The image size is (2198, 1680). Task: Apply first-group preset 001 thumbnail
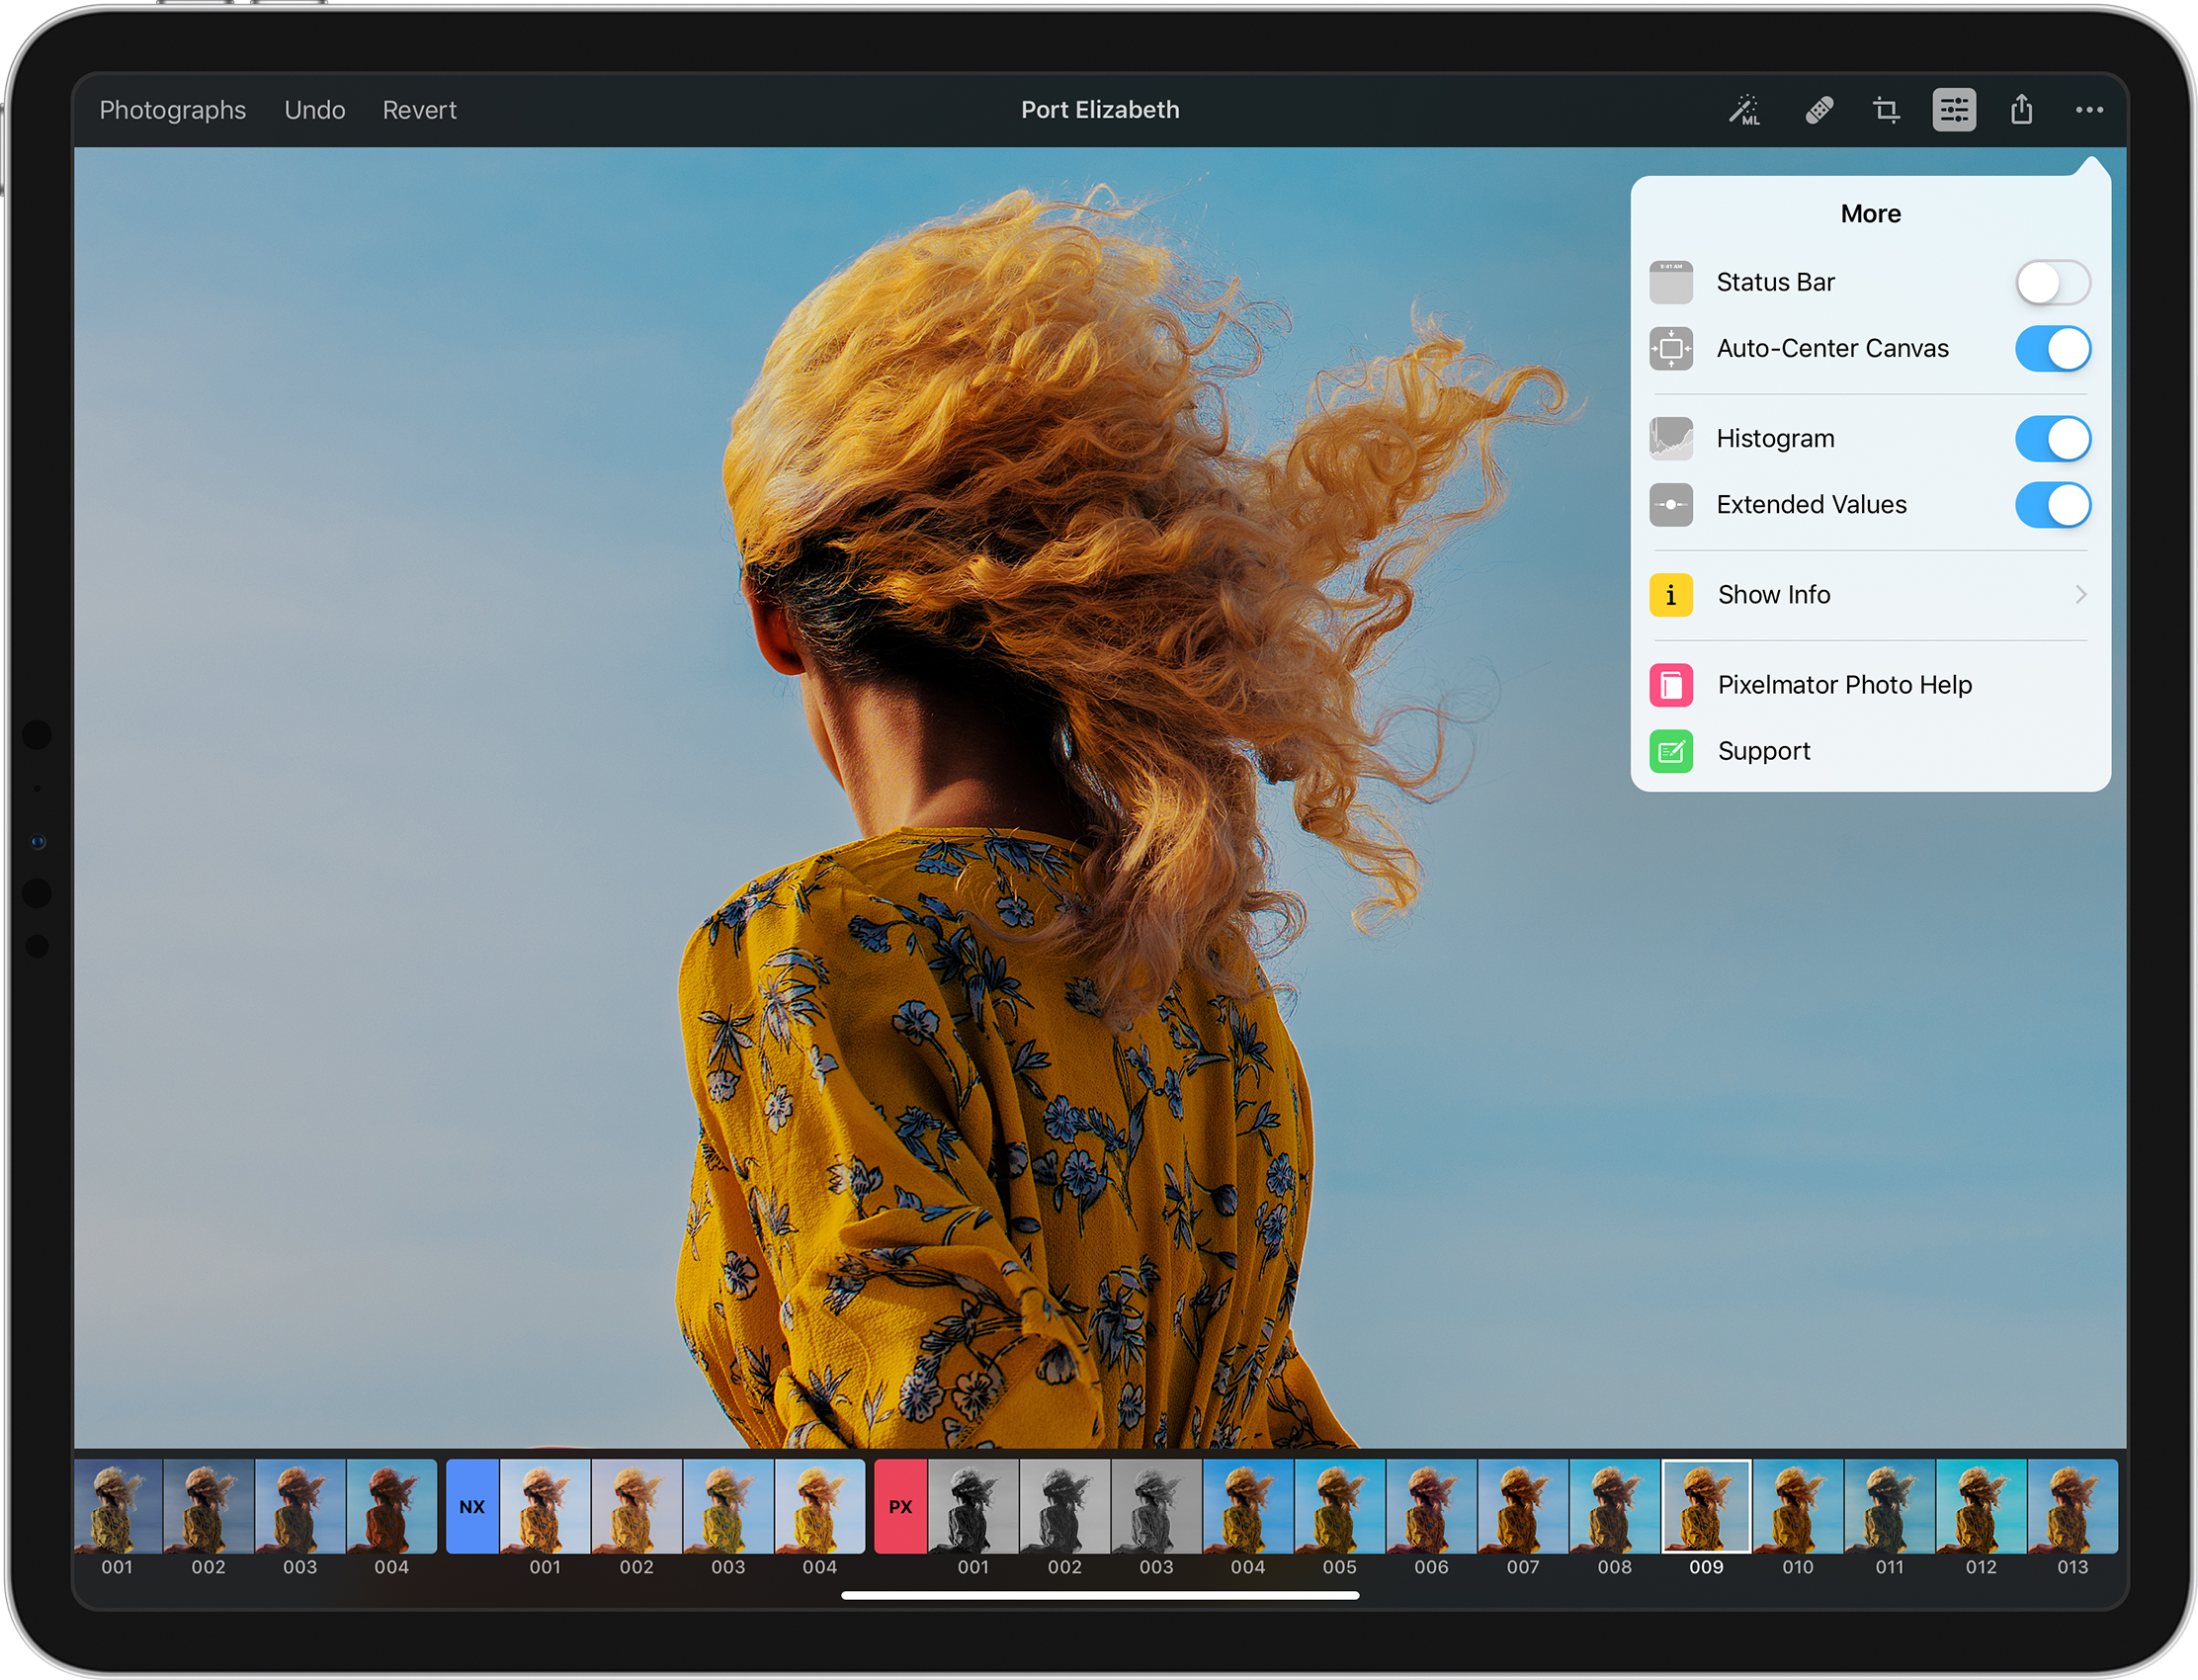tap(117, 1506)
